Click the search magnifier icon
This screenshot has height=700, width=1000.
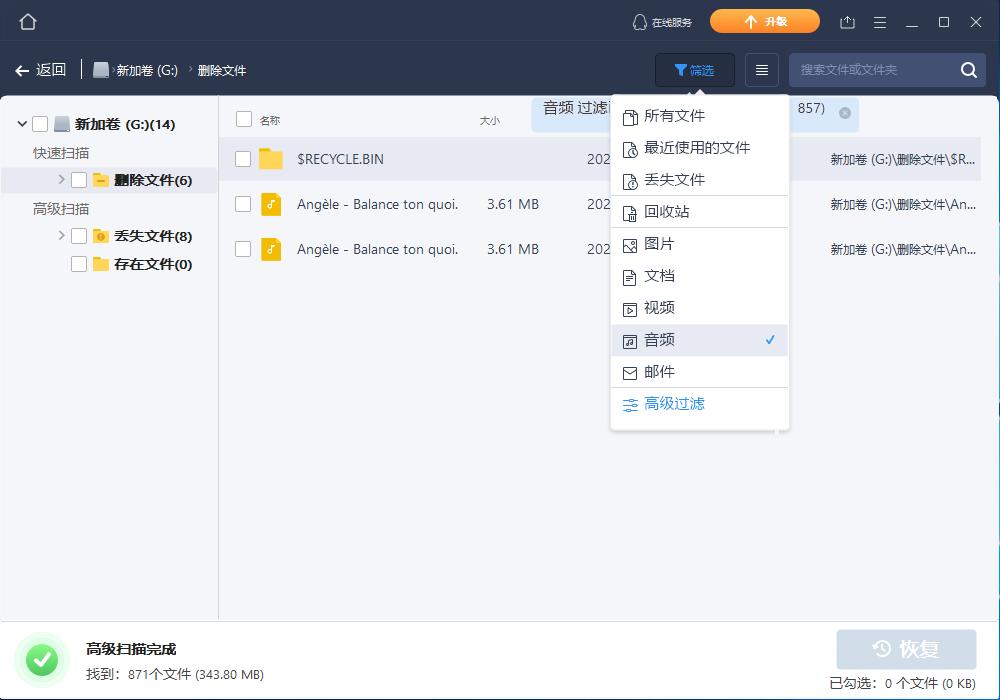pyautogui.click(x=967, y=70)
